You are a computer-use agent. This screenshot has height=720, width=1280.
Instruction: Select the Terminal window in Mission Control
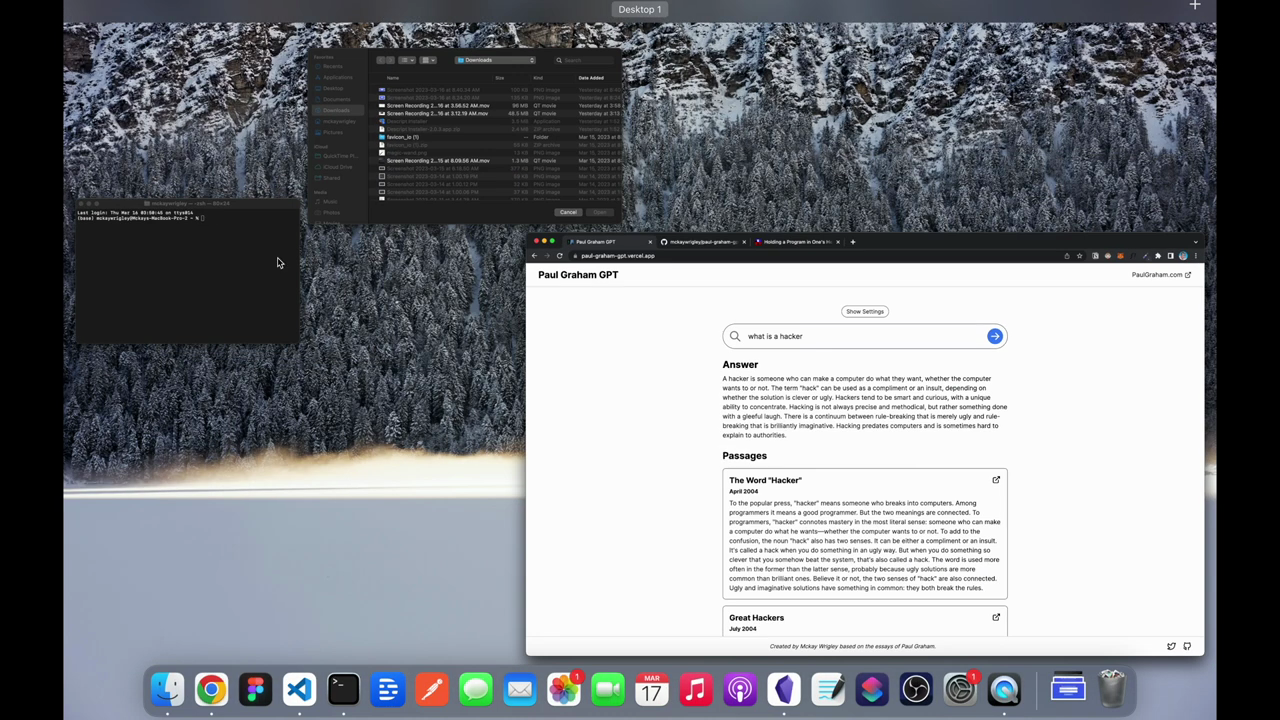(x=187, y=272)
